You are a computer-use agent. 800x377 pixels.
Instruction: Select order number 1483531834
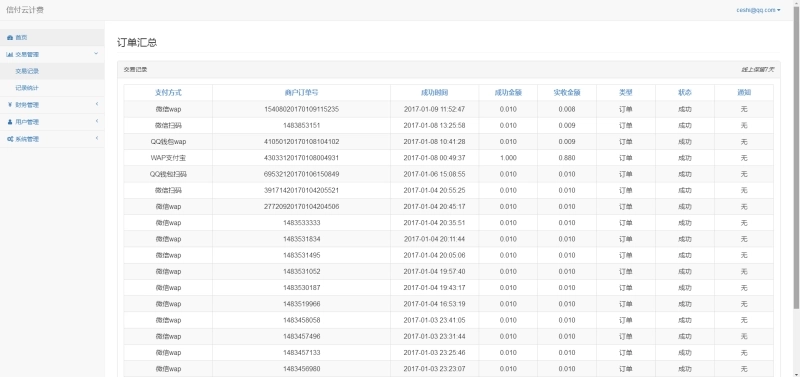coord(302,239)
